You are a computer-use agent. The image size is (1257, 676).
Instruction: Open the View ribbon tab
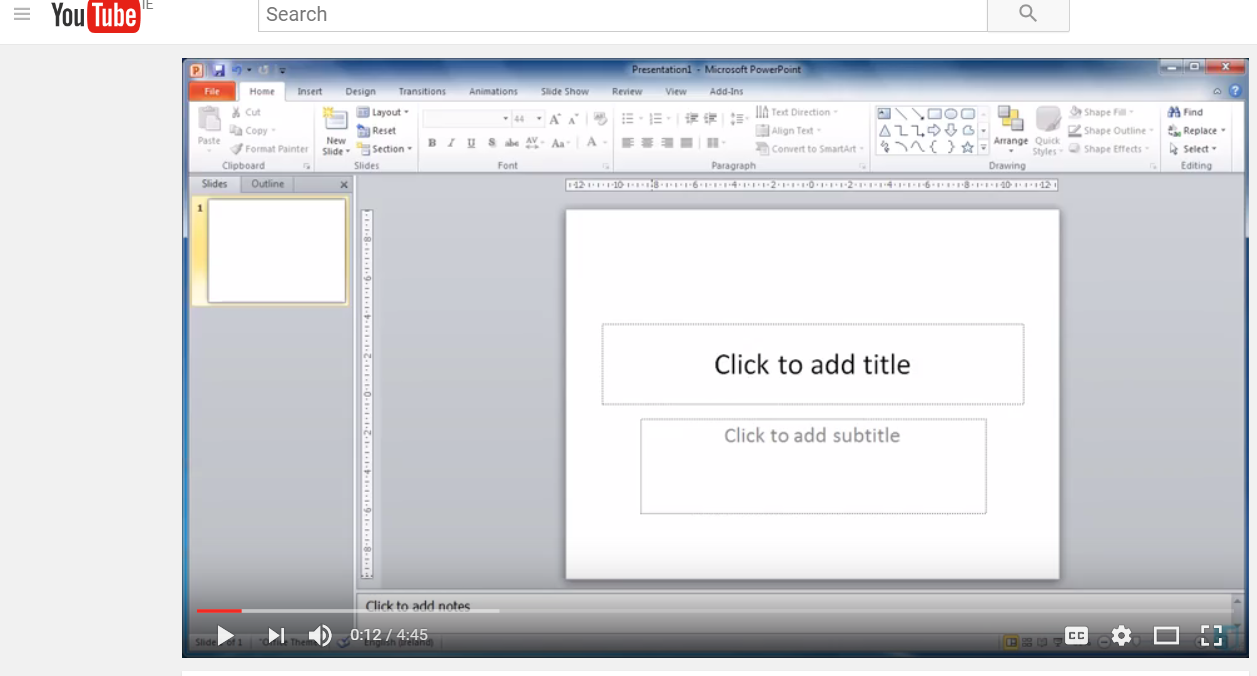[676, 92]
